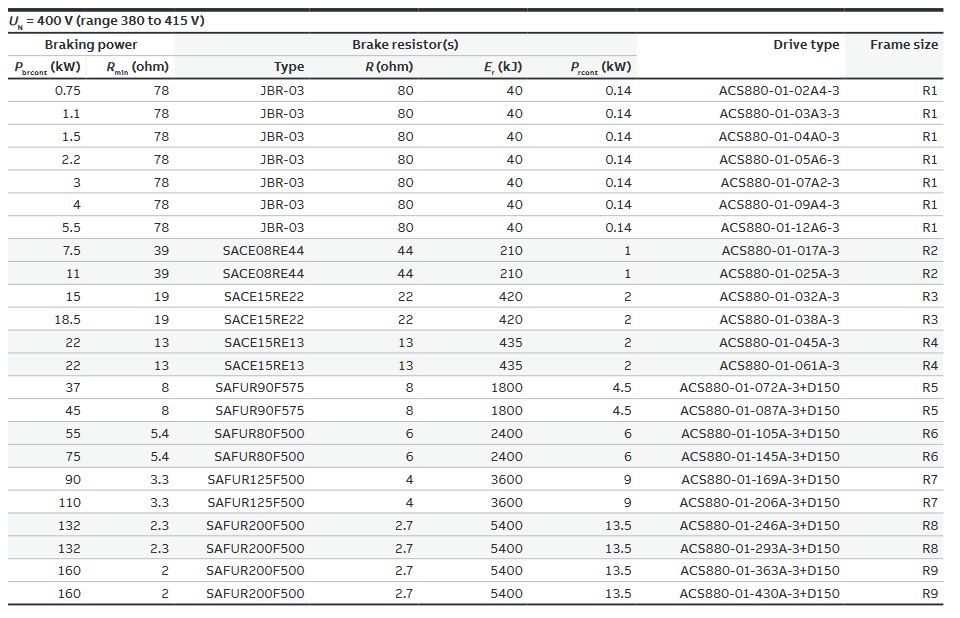Click drive type ACS880-01-025A-3
The width and height of the screenshot is (960, 618).
point(779,274)
